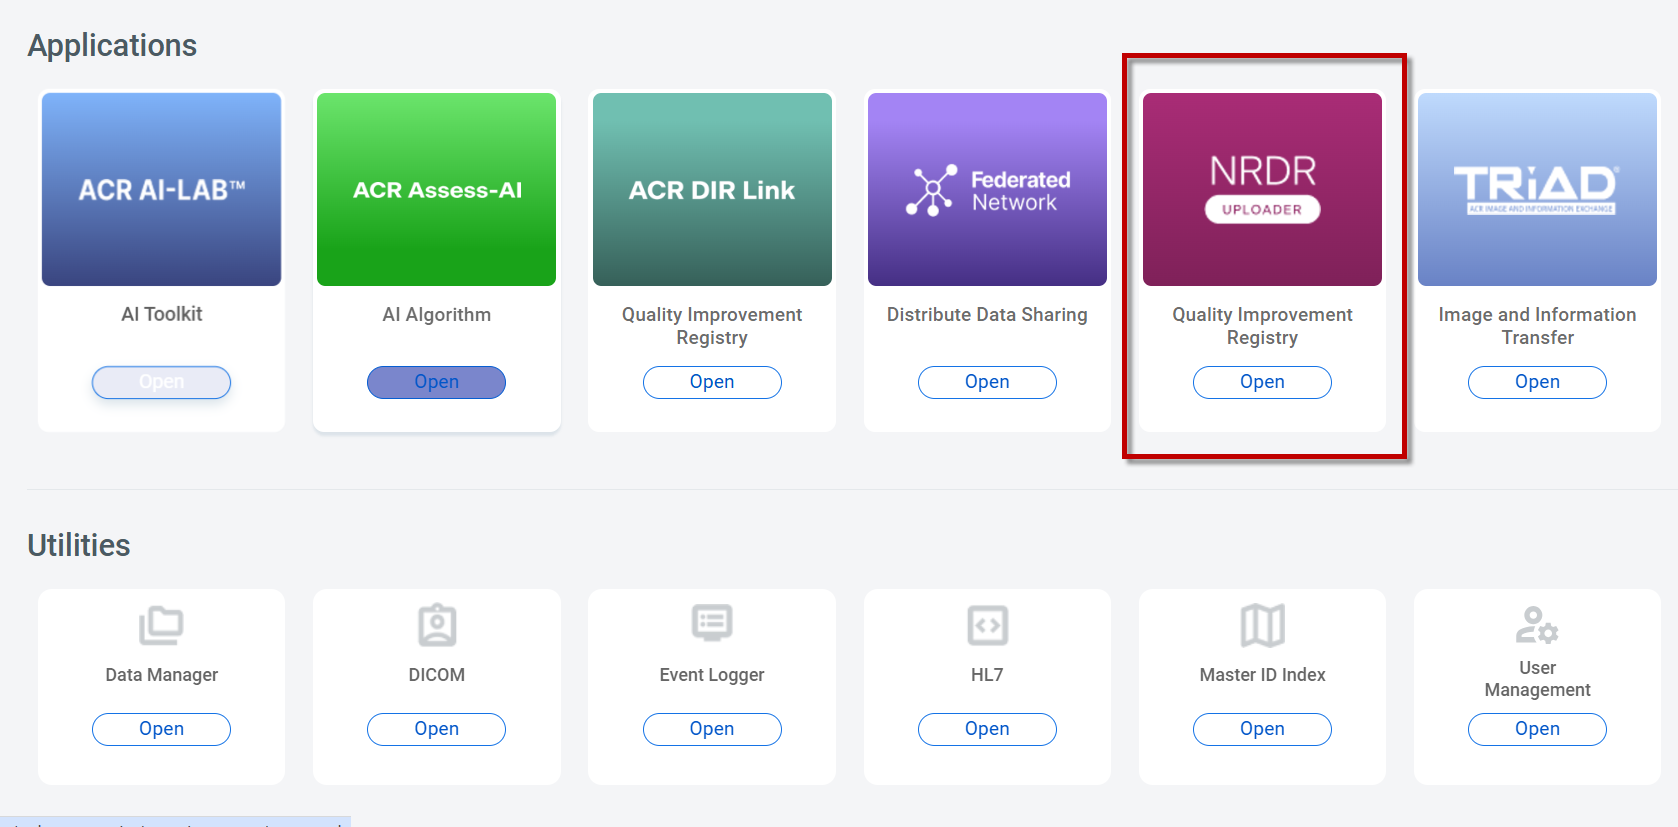Open the HL7 utility
The image size is (1678, 827).
987,729
